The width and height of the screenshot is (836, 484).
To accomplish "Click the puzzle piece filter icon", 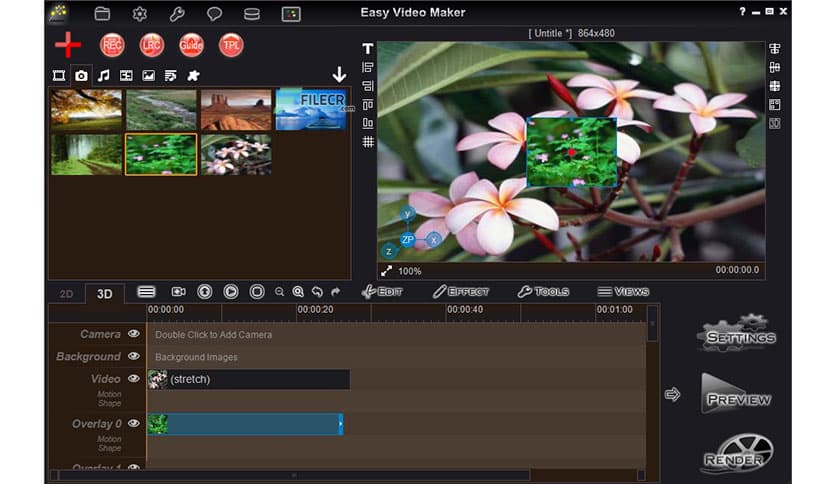I will coord(193,75).
